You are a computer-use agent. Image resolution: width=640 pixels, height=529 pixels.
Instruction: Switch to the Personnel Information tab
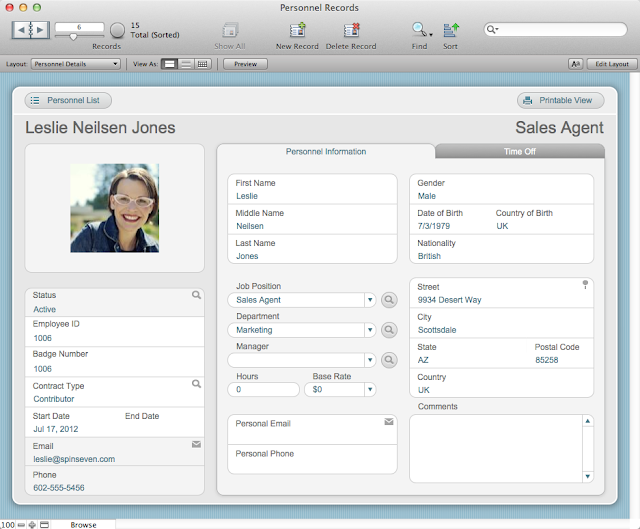(x=326, y=151)
